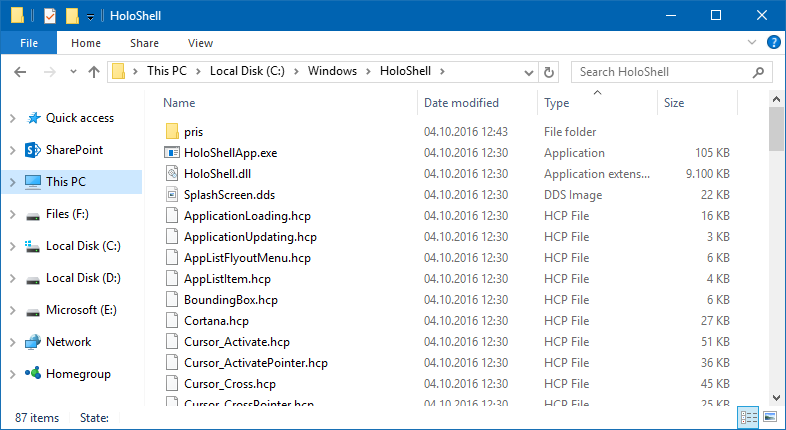Sort by Date modified column header
This screenshot has width=786, height=430.
pyautogui.click(x=461, y=103)
